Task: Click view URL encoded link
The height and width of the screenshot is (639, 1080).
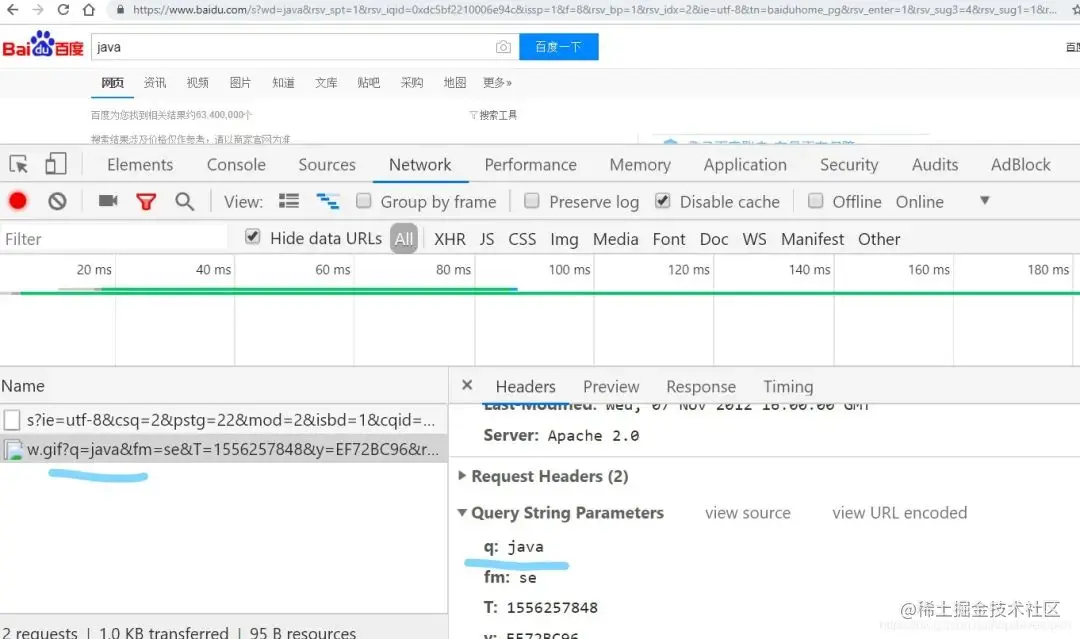Action: pos(900,513)
